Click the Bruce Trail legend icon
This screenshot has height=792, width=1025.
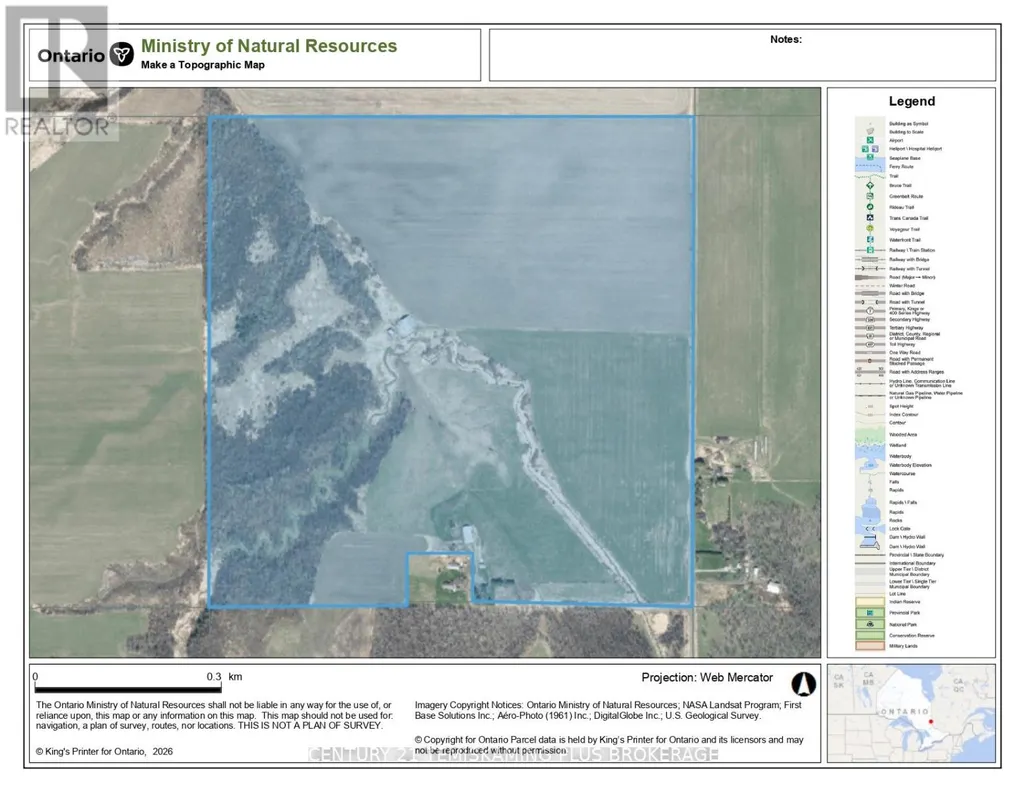click(x=870, y=186)
